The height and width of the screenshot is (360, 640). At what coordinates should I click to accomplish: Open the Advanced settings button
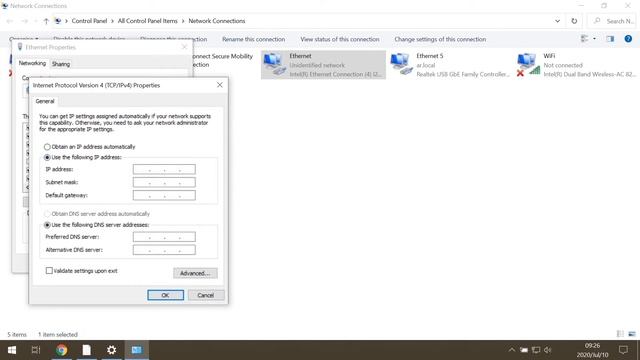[x=195, y=273]
